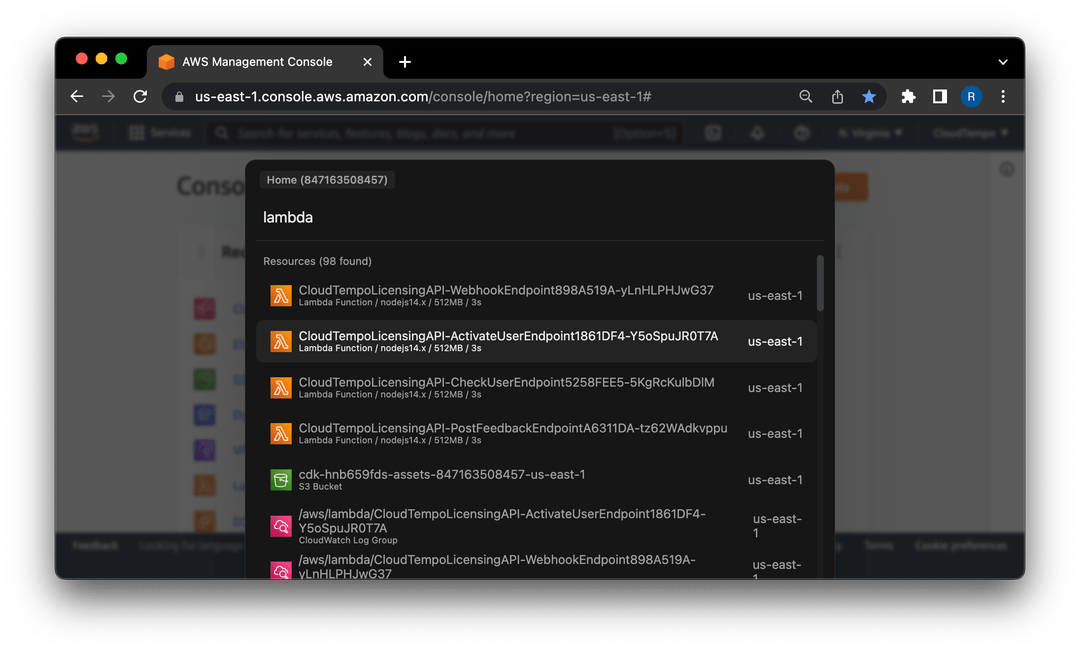Open the browser extensions puzzle icon
This screenshot has height=652, width=1080.
click(908, 96)
